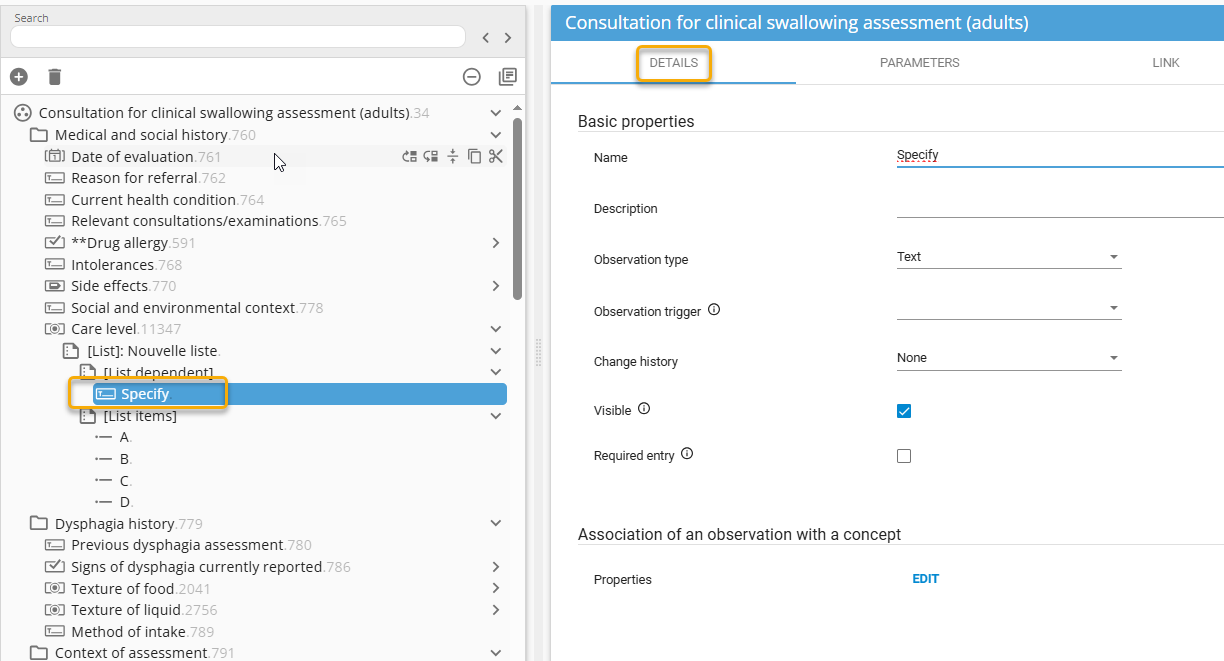Screen dimensions: 1224x661
Task: Uncheck the Visible checkbox
Action: pyautogui.click(x=904, y=411)
